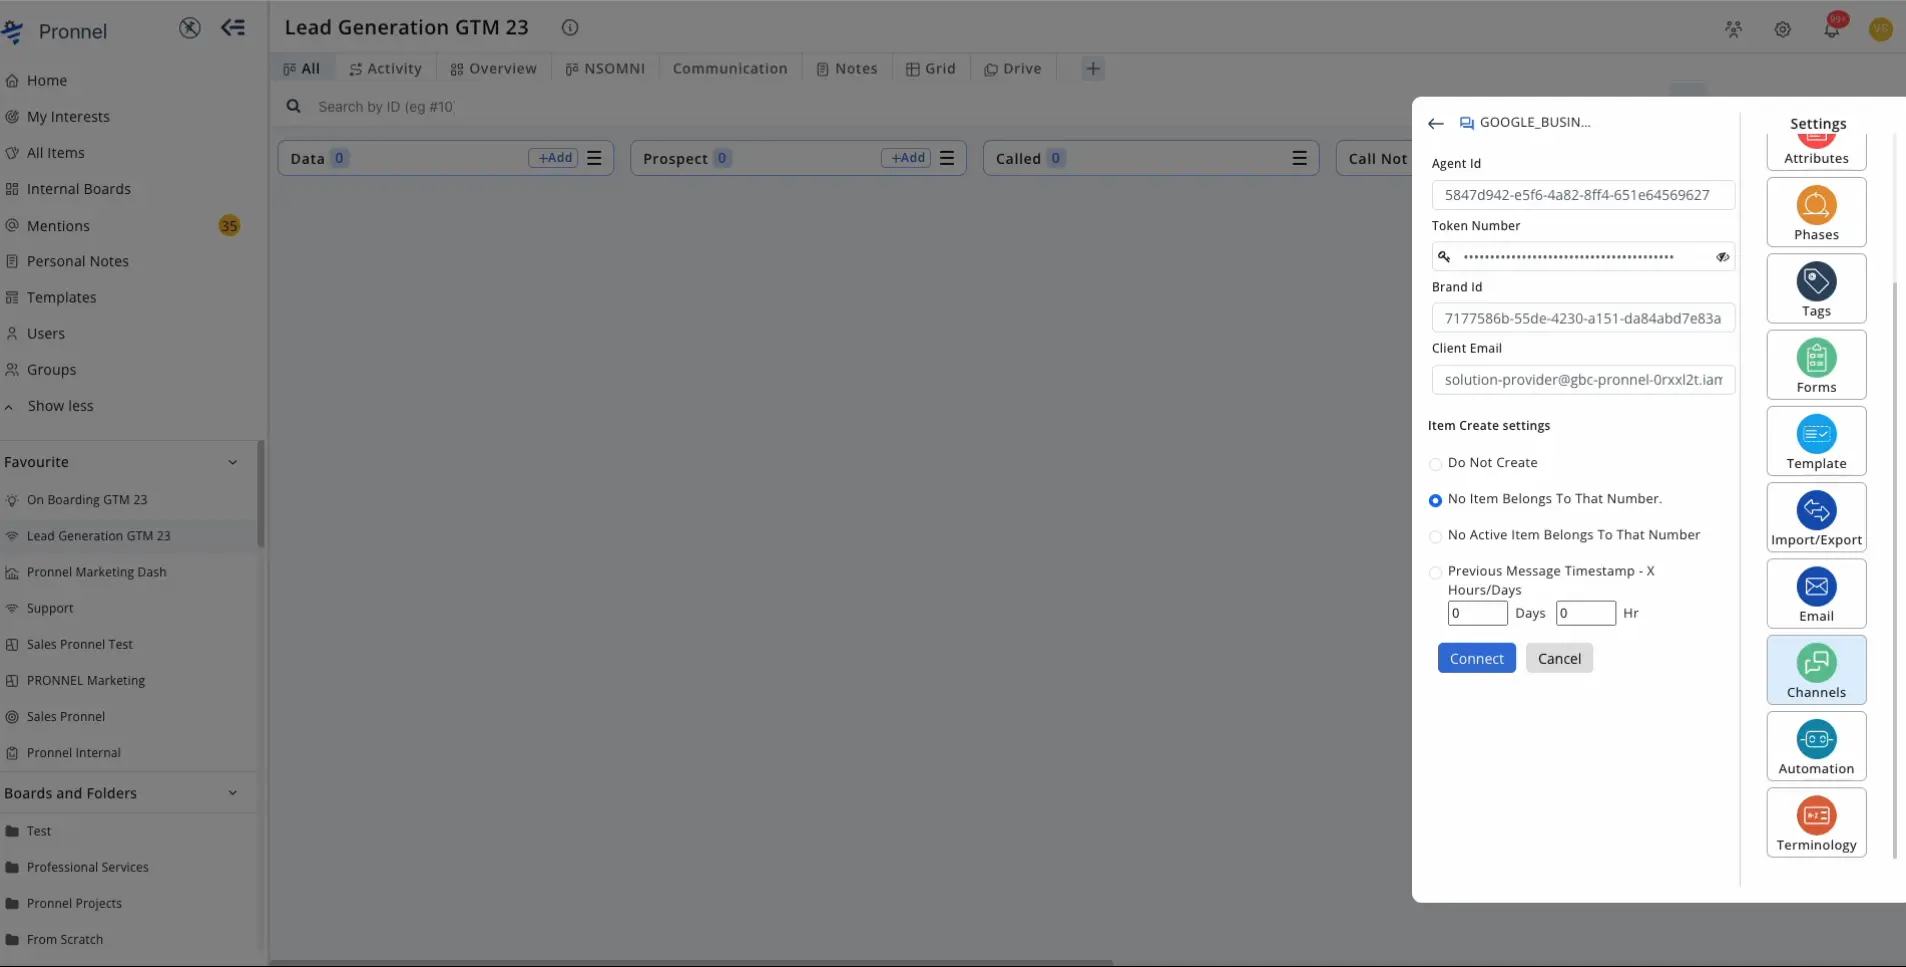The width and height of the screenshot is (1906, 967).
Task: Go back with the panel arrow
Action: [x=1436, y=123]
